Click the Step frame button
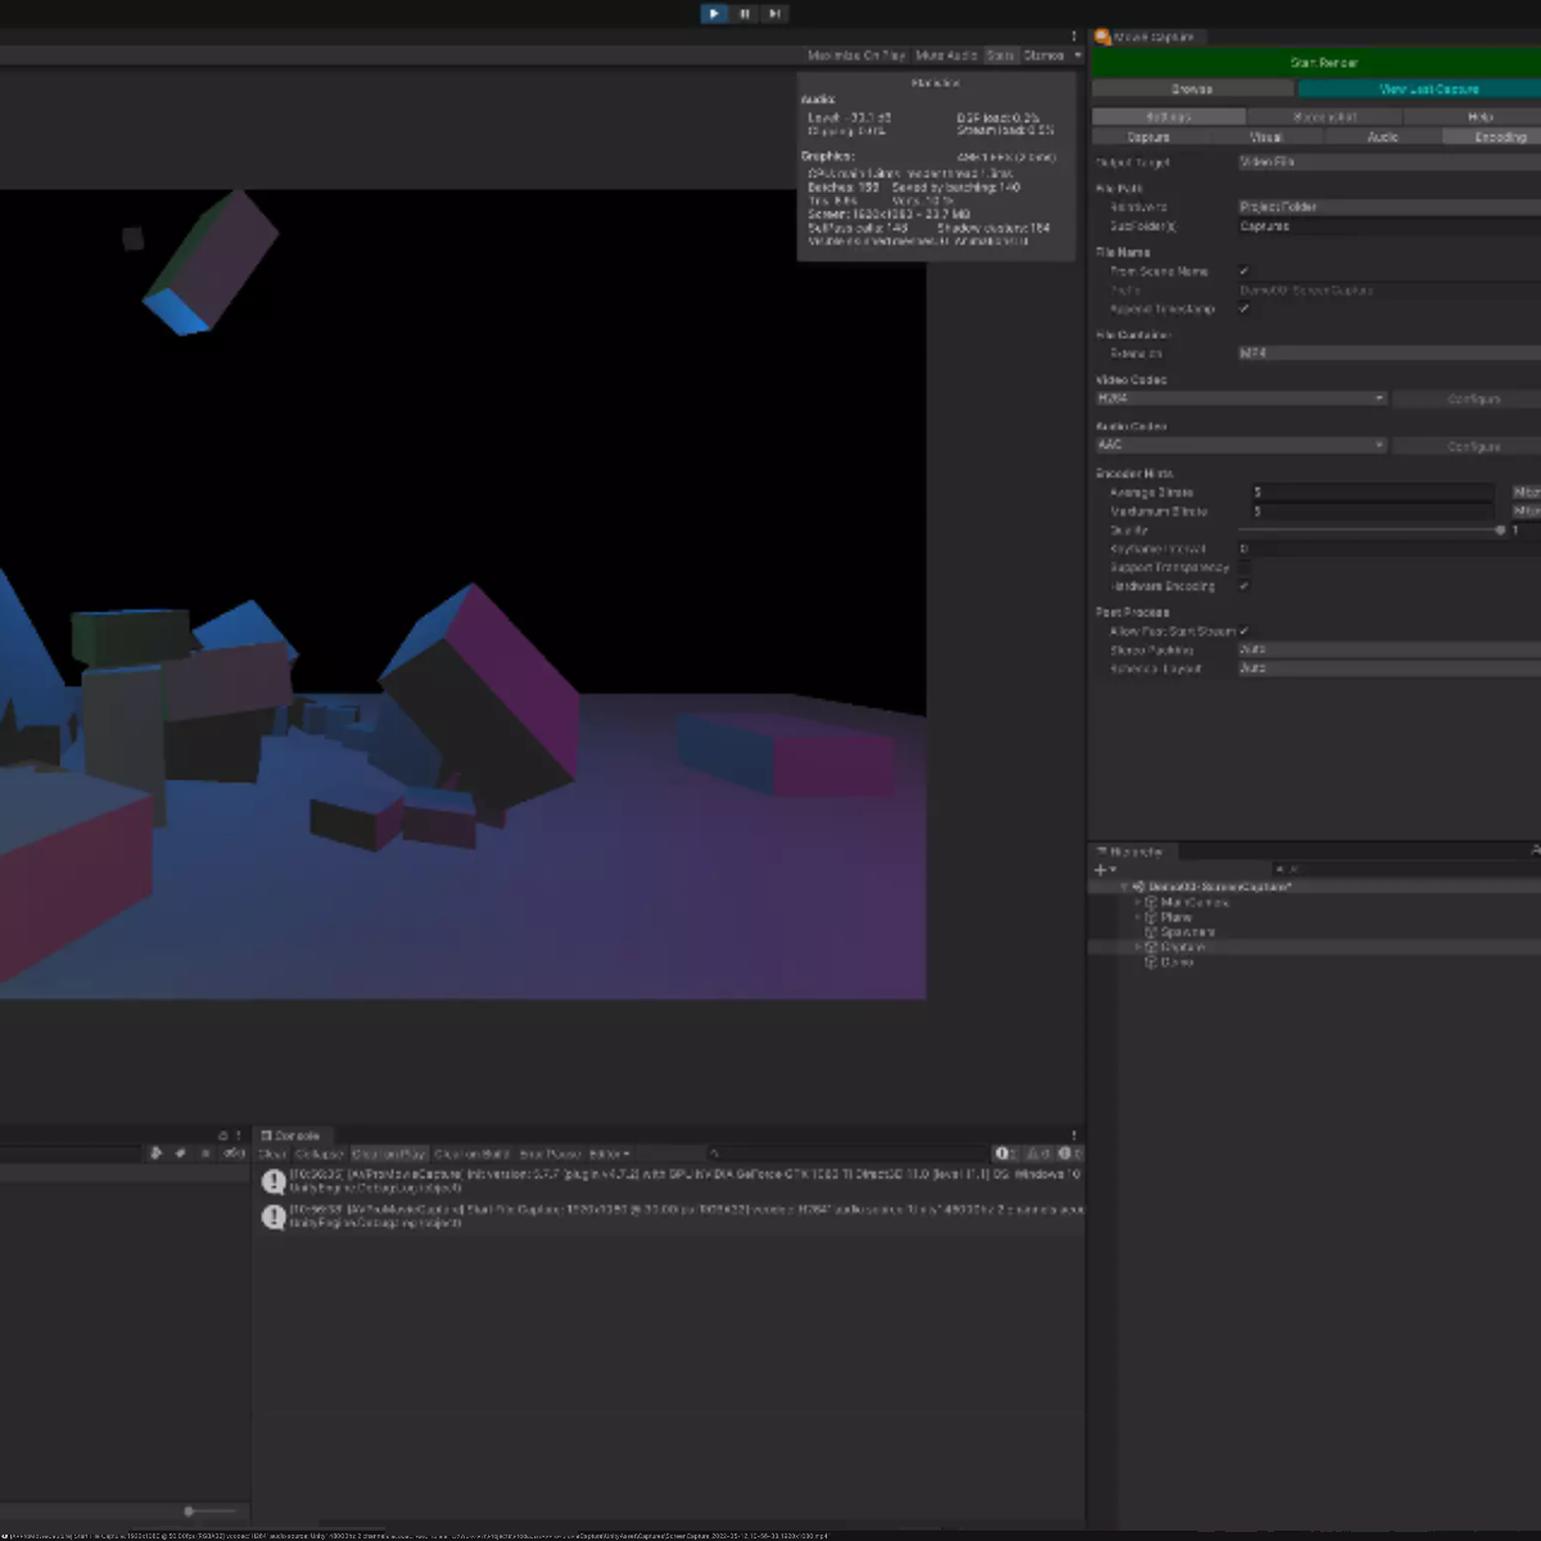The width and height of the screenshot is (1541, 1541). coord(774,14)
